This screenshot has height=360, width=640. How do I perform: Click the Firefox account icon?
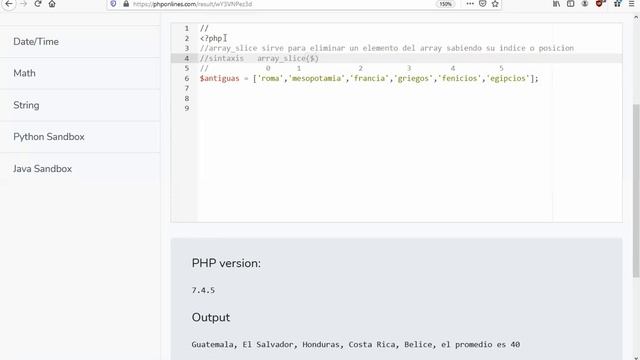[585, 4]
